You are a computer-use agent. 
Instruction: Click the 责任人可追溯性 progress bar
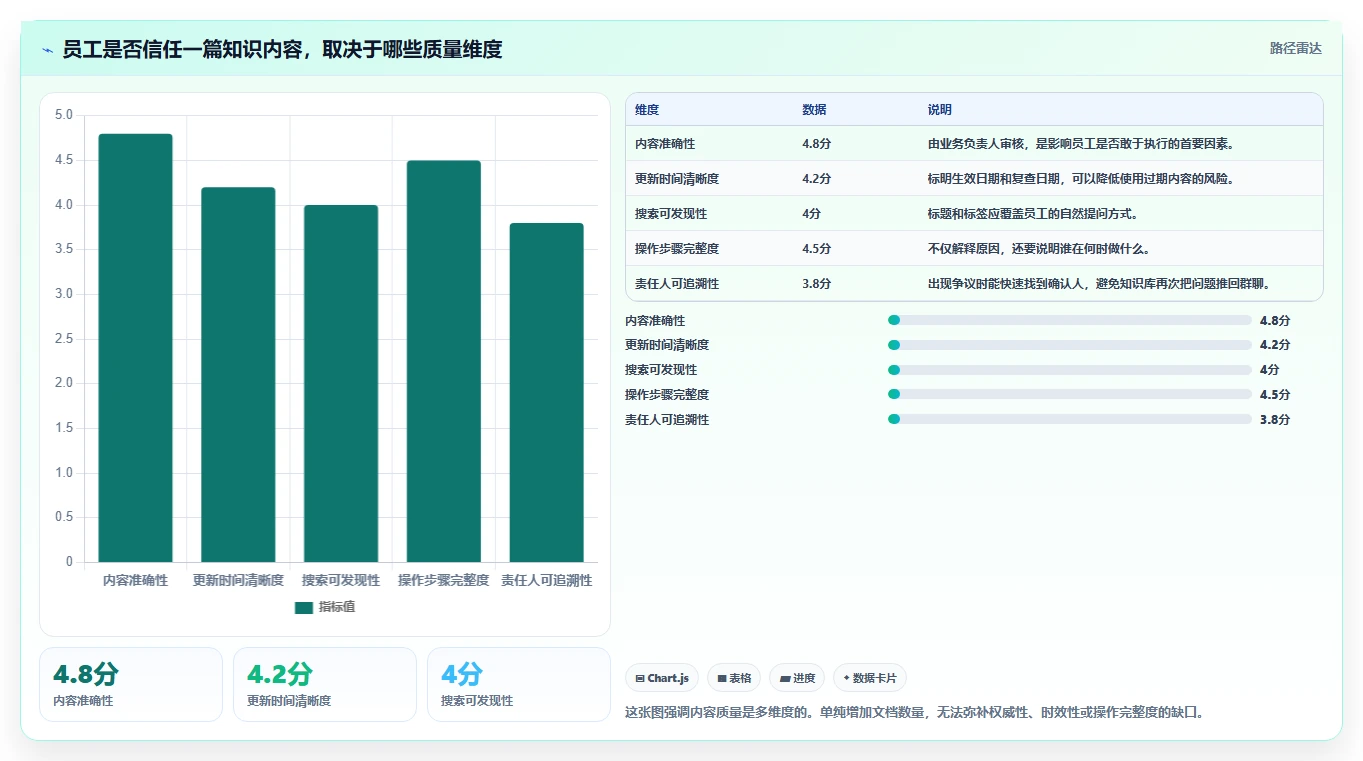point(1070,419)
